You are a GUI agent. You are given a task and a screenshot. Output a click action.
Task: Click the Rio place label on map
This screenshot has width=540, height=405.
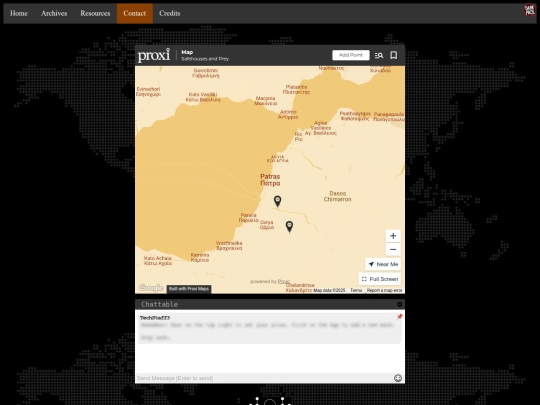[x=299, y=137]
